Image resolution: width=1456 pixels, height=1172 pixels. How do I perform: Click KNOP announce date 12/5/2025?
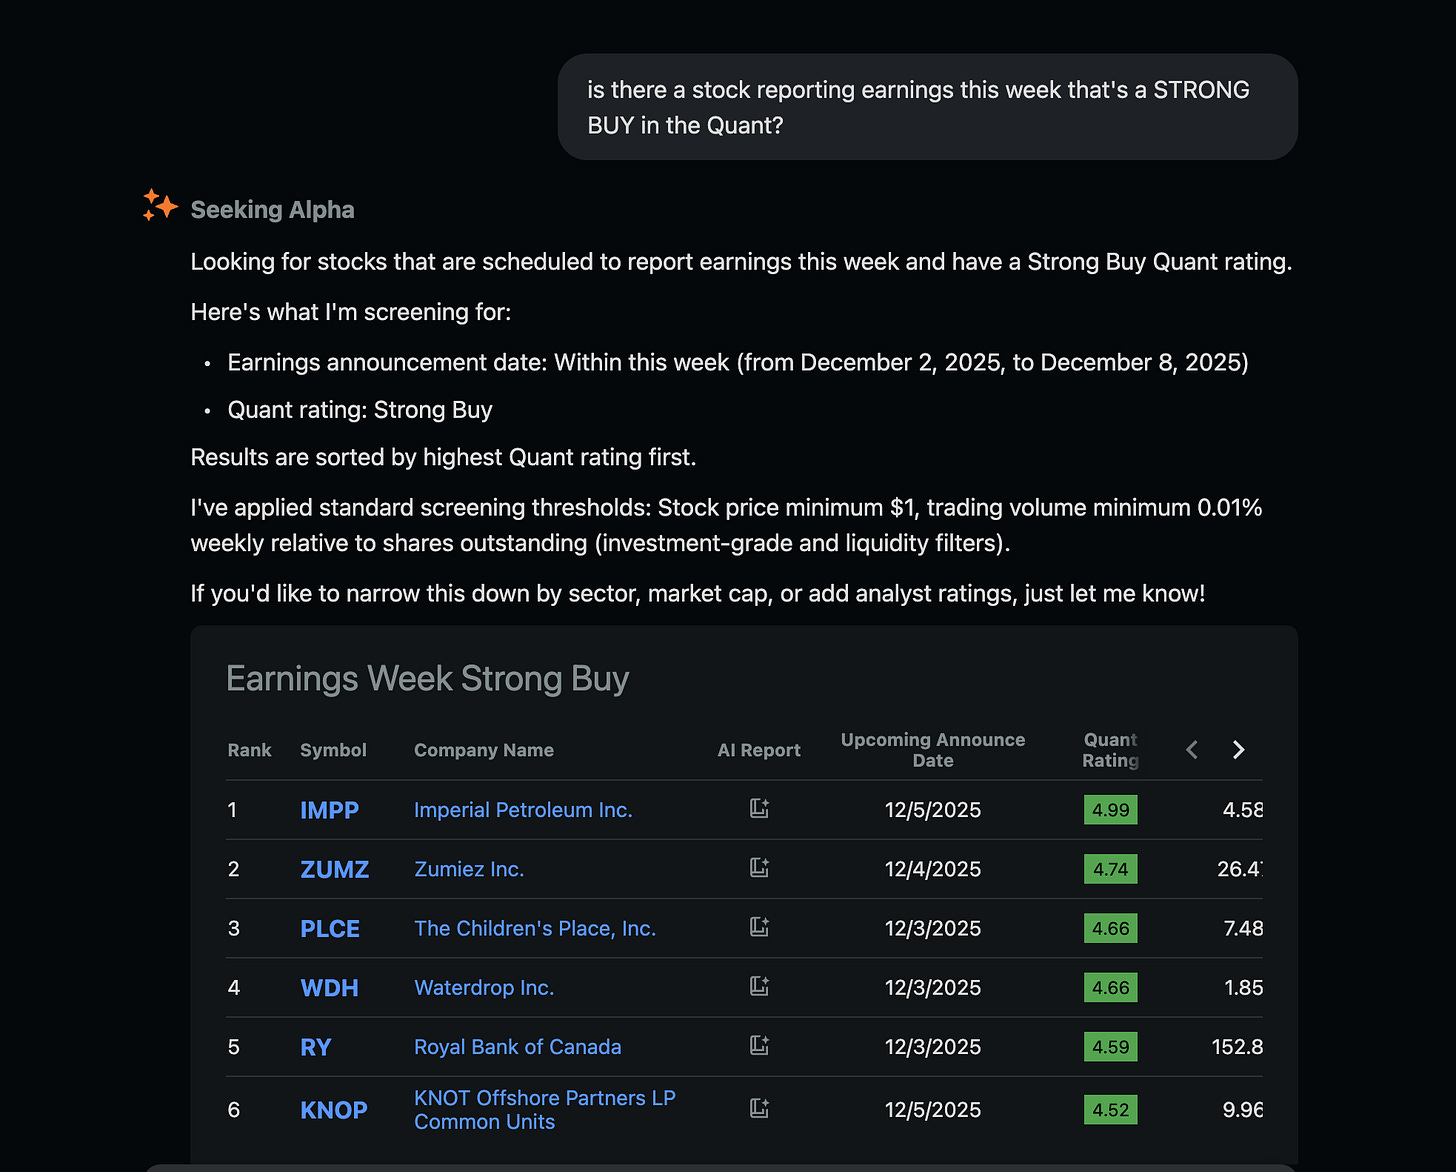(933, 1110)
